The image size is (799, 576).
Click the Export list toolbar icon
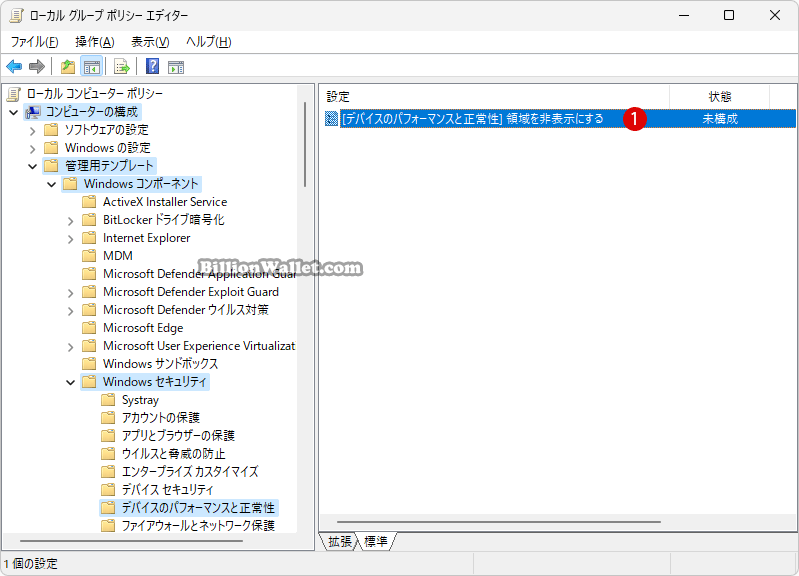pos(122,66)
